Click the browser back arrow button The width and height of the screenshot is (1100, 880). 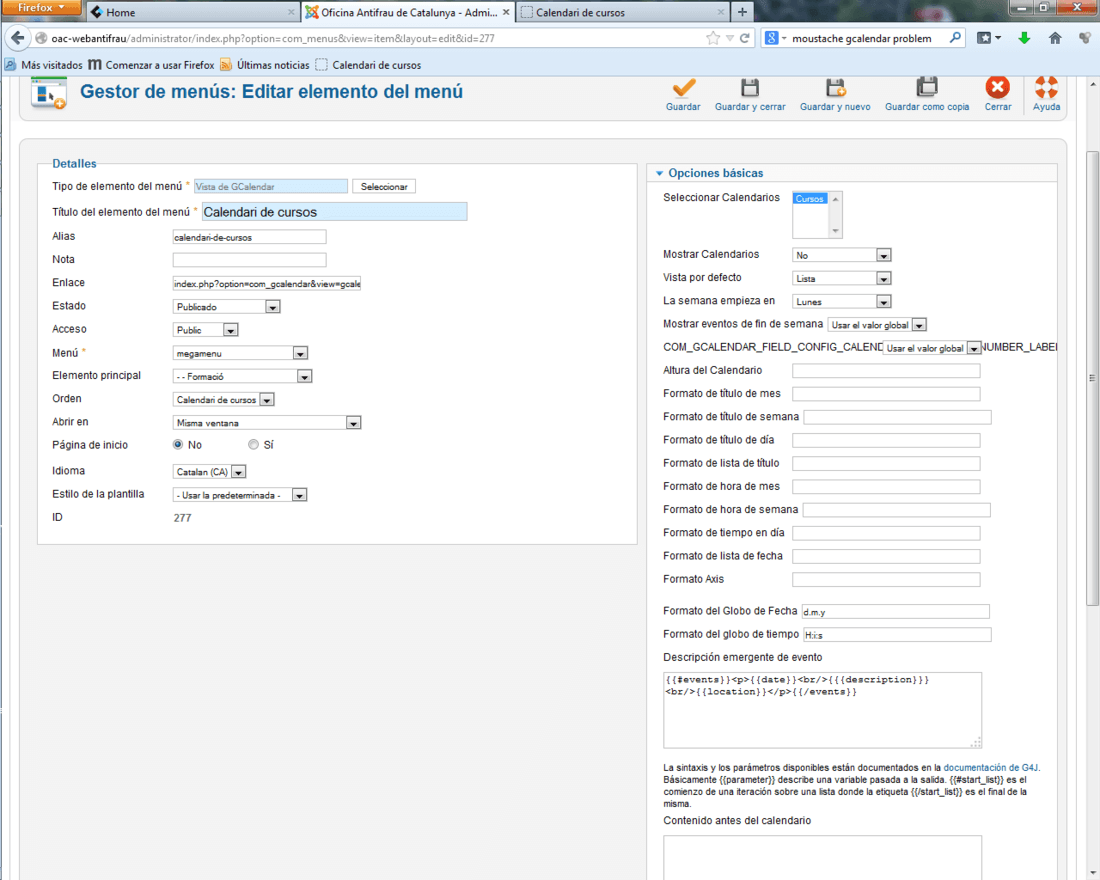tap(18, 38)
